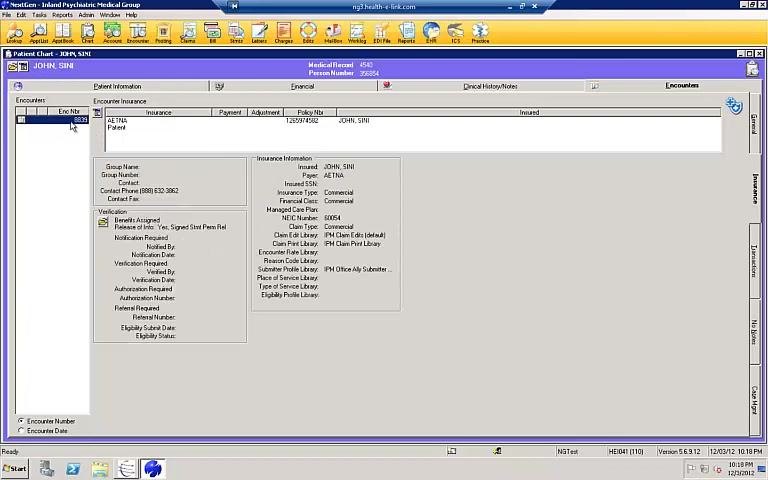Open the Reports toolbar icon
This screenshot has height=480, width=768.
pos(406,33)
